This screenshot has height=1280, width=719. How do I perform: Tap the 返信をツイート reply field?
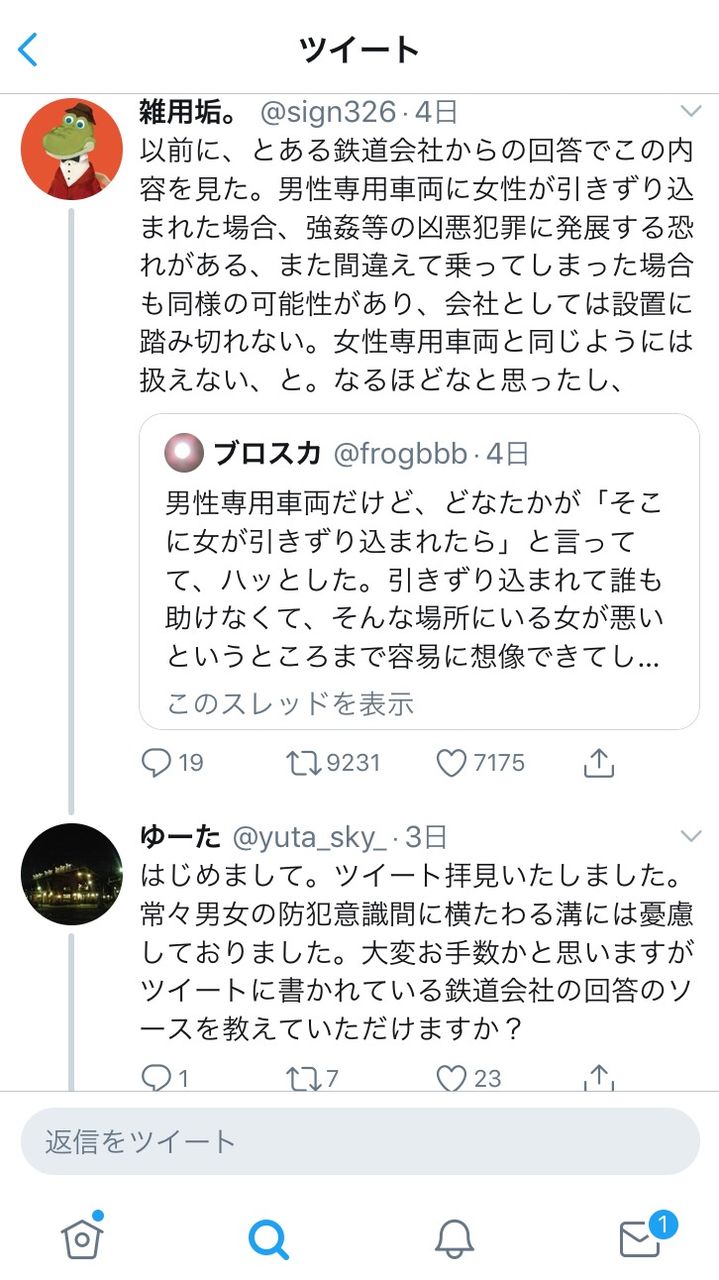click(359, 1141)
